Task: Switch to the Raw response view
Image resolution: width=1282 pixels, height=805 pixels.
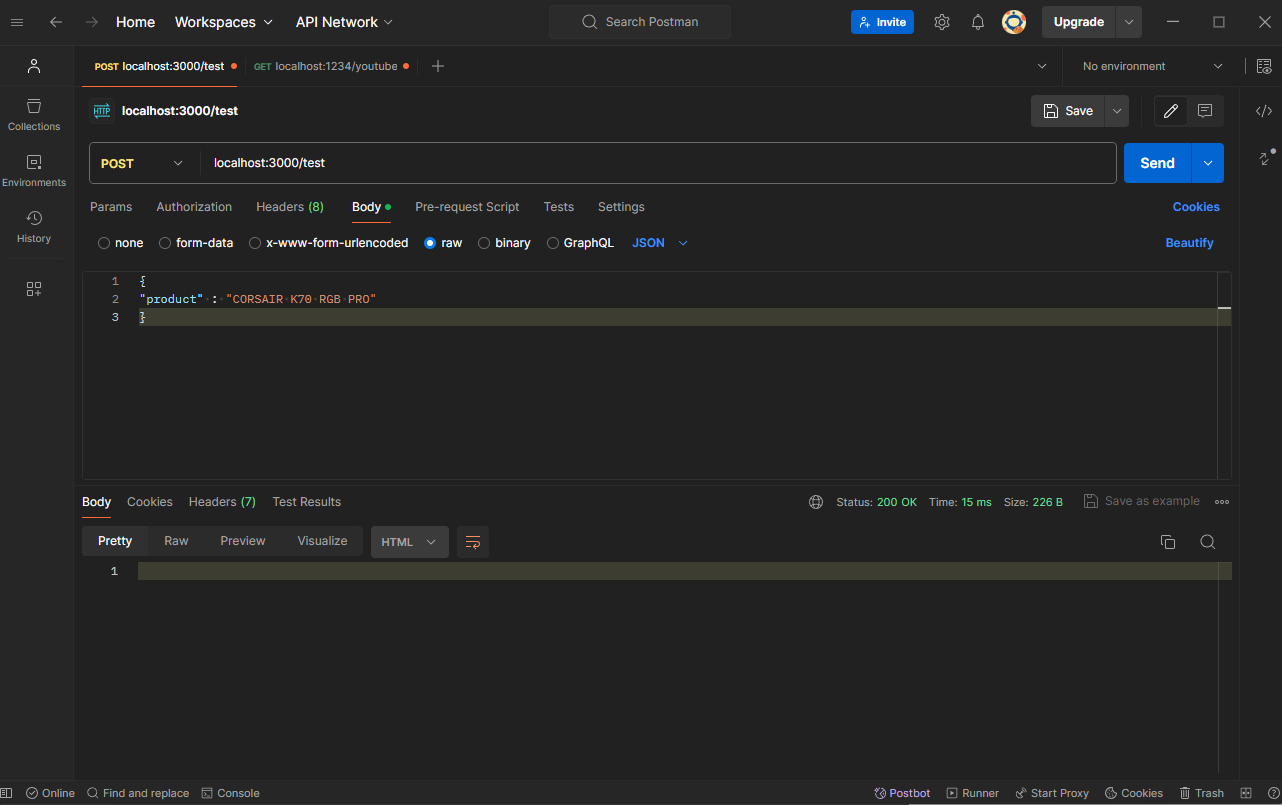Action: click(176, 541)
